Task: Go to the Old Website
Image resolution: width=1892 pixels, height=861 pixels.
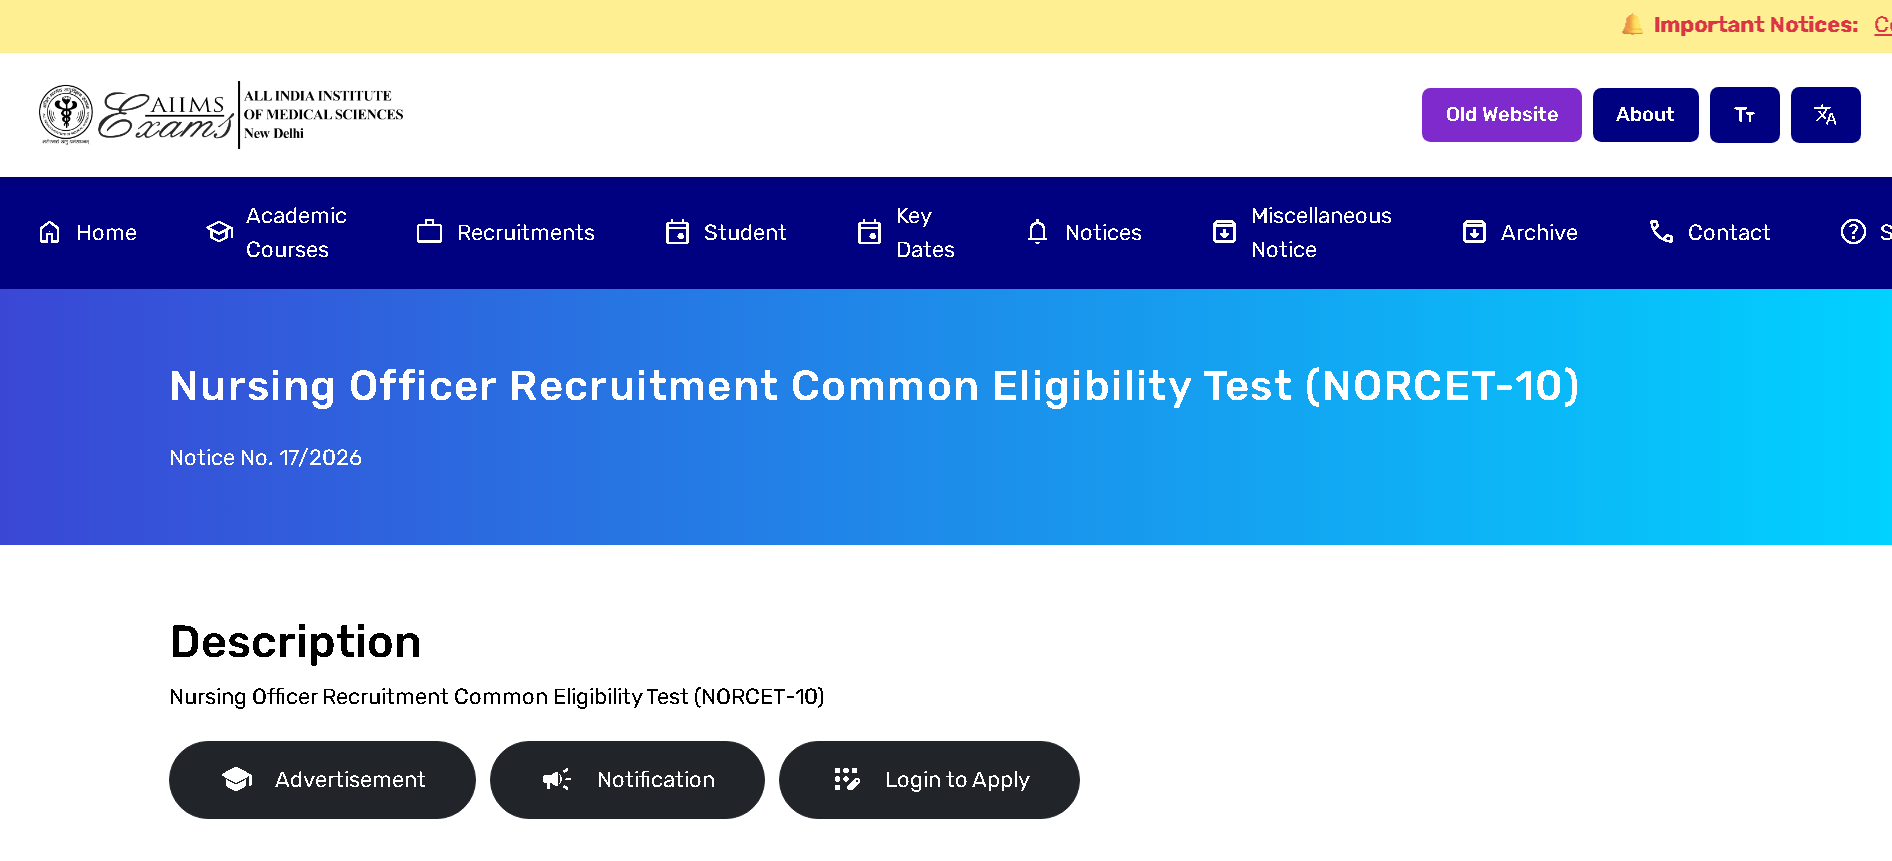Action: click(1501, 115)
